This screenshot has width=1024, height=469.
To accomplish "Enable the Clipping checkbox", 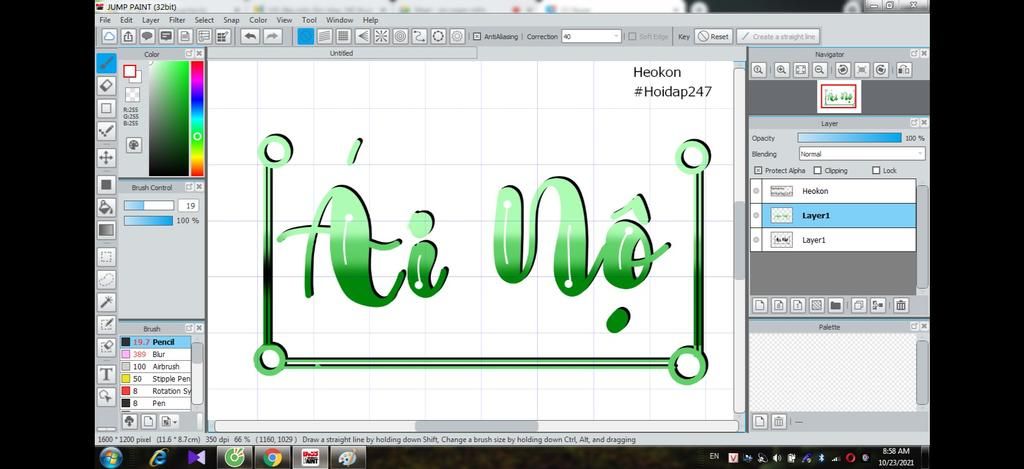I will [x=818, y=170].
